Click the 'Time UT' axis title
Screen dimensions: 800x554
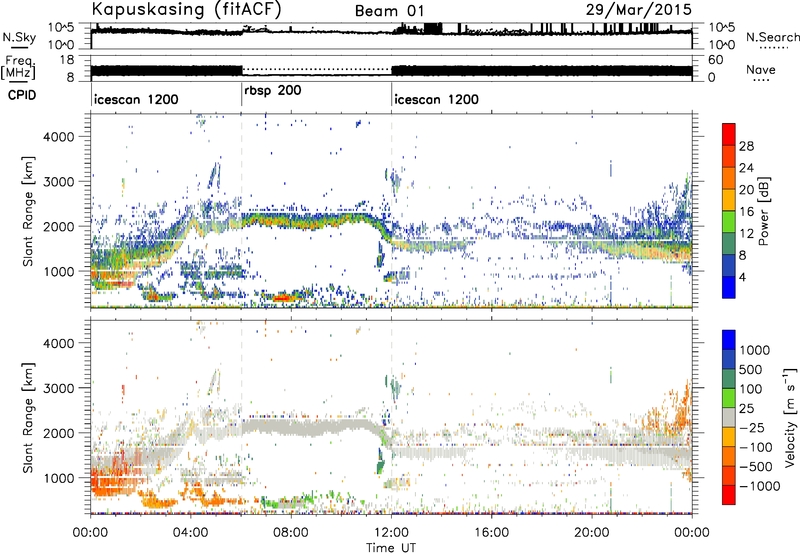[x=391, y=548]
